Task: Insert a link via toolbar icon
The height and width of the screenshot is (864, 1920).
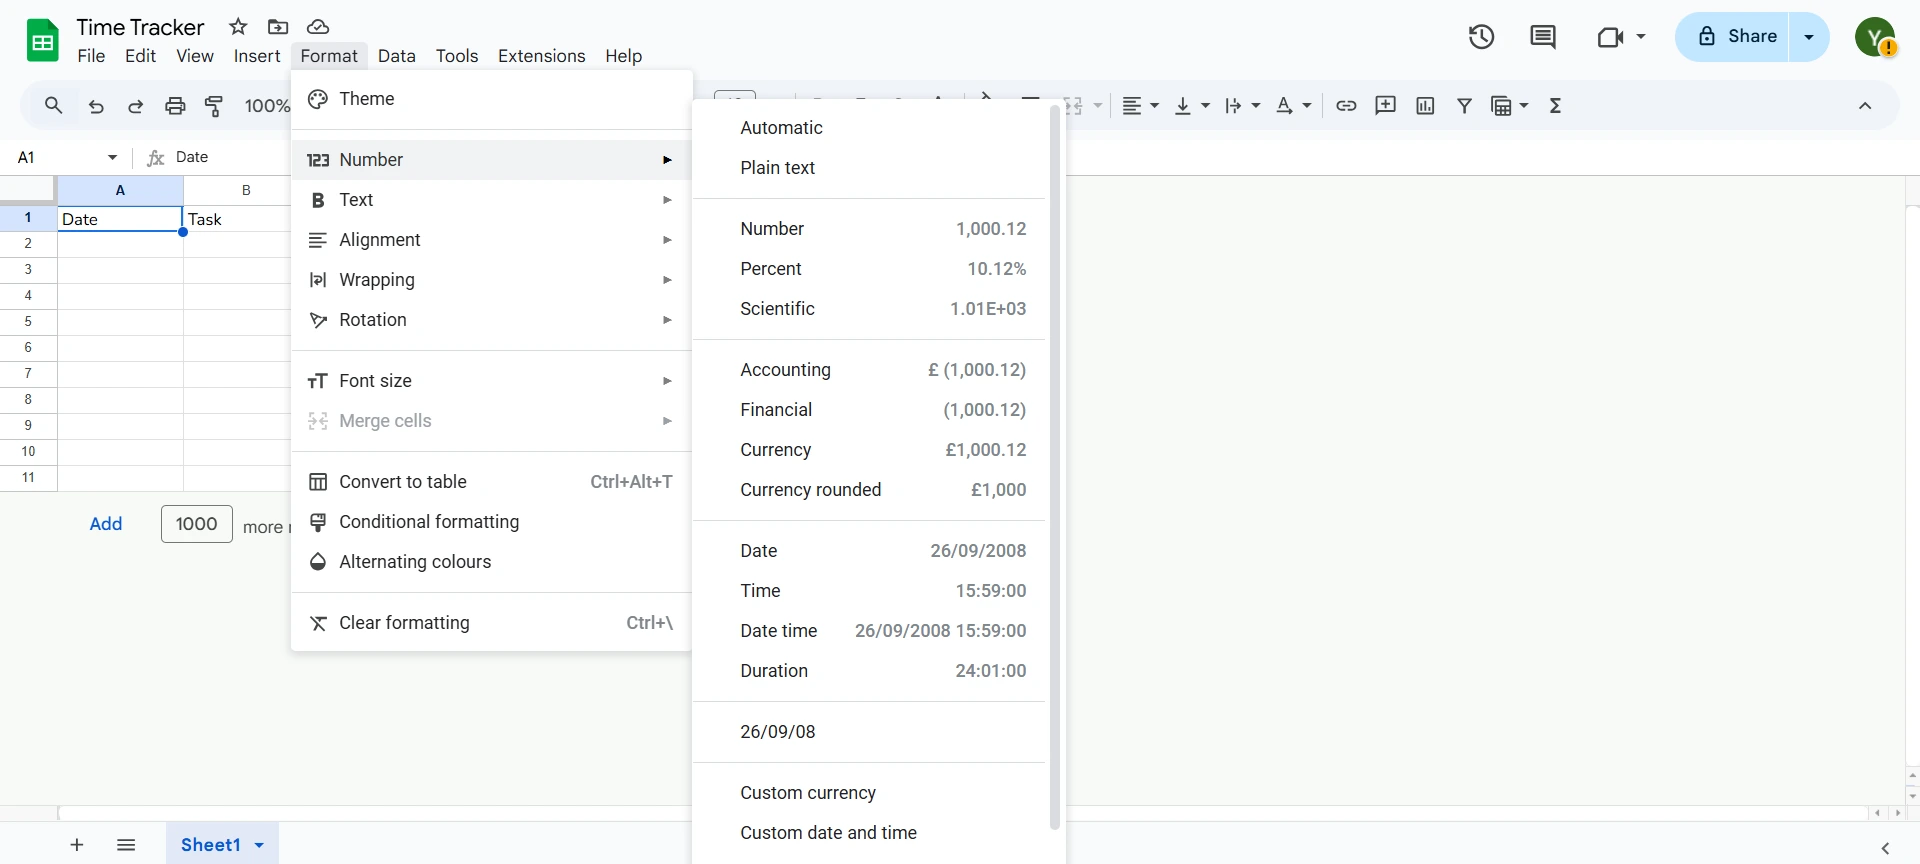Action: tap(1346, 105)
